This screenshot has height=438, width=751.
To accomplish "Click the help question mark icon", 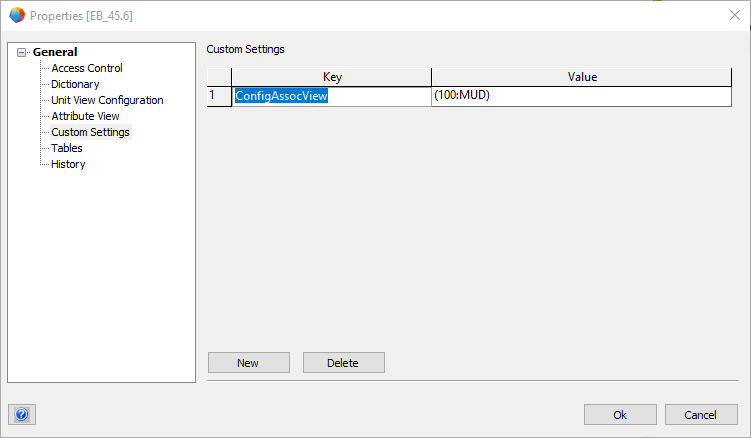I will click(x=21, y=415).
